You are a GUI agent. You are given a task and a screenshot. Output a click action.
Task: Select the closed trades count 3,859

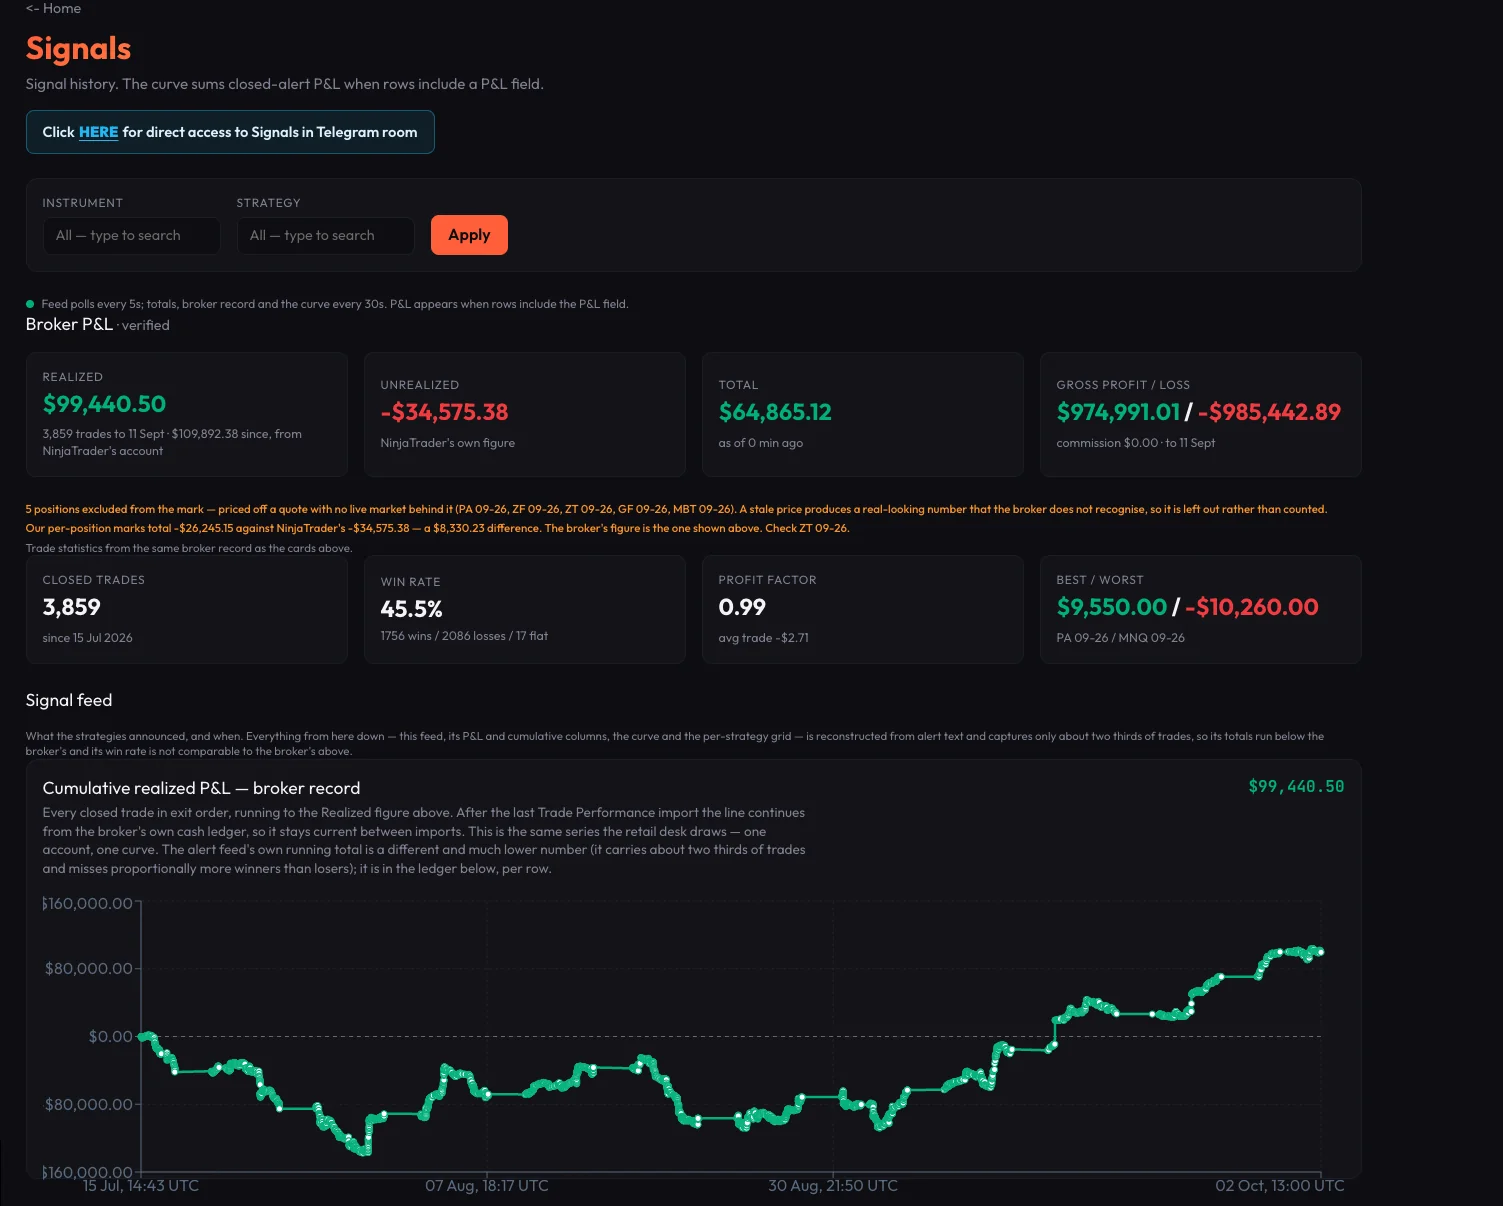click(72, 607)
